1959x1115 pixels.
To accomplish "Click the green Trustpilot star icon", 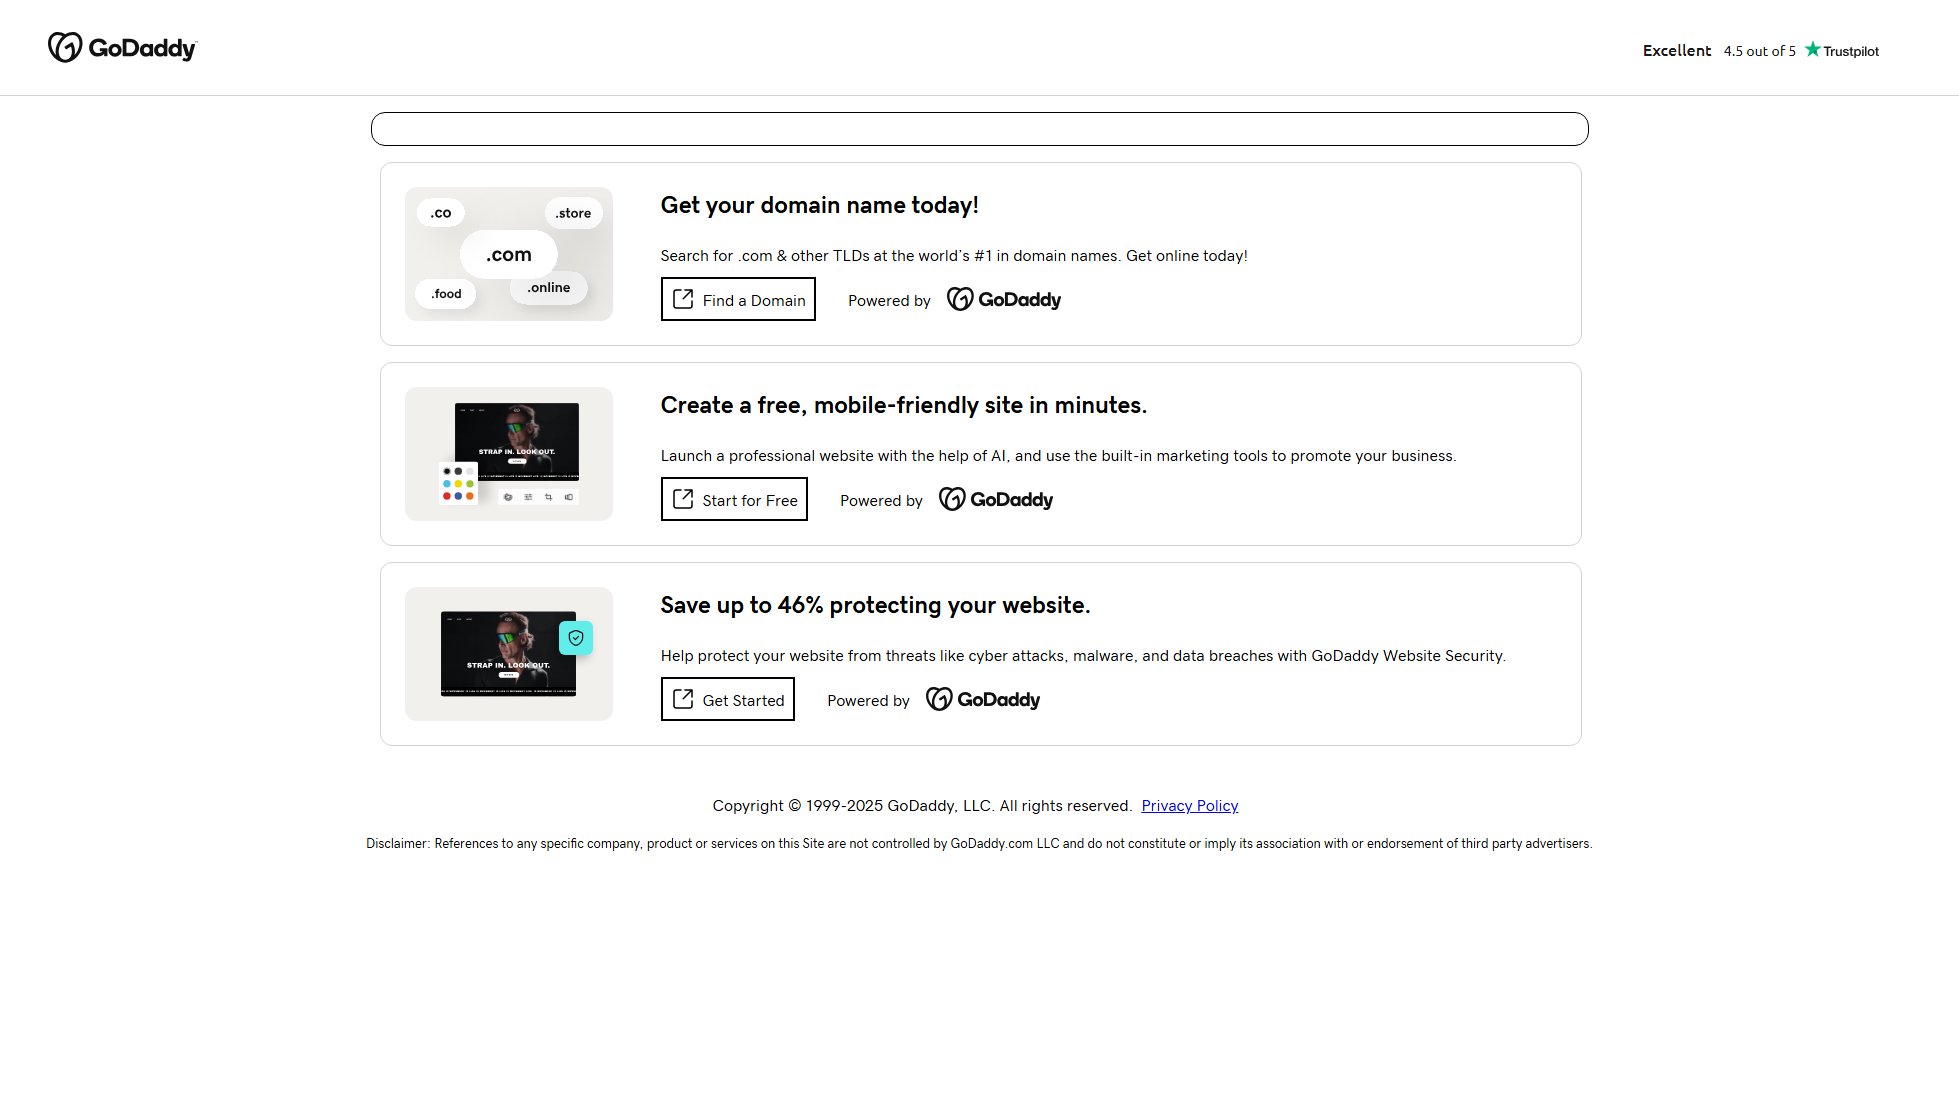I will (1812, 50).
